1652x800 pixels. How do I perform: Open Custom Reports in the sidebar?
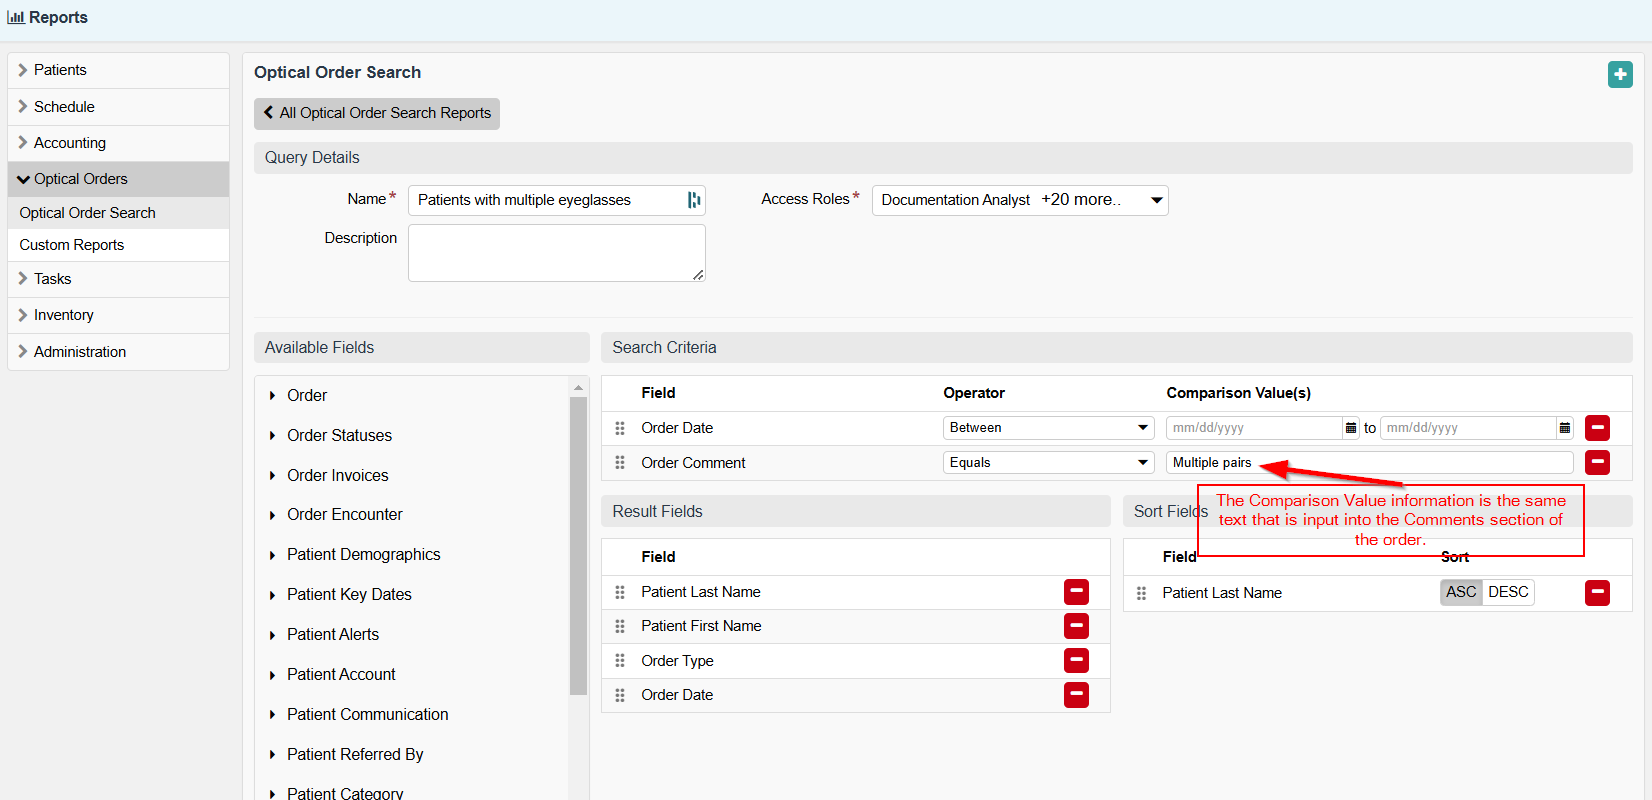point(72,245)
